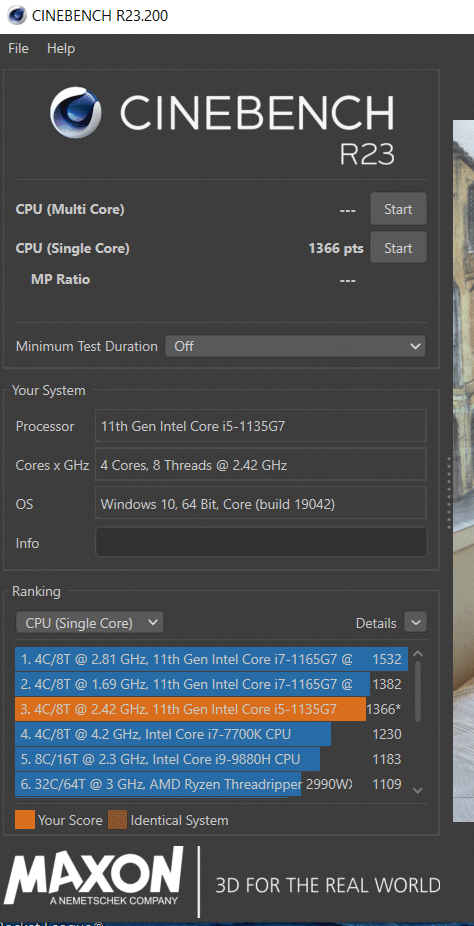Click the Identical System brown swatch
This screenshot has width=474, height=926.
(117, 820)
